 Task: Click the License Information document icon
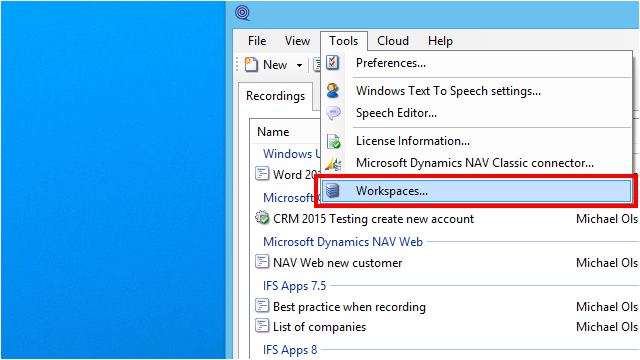click(x=334, y=141)
